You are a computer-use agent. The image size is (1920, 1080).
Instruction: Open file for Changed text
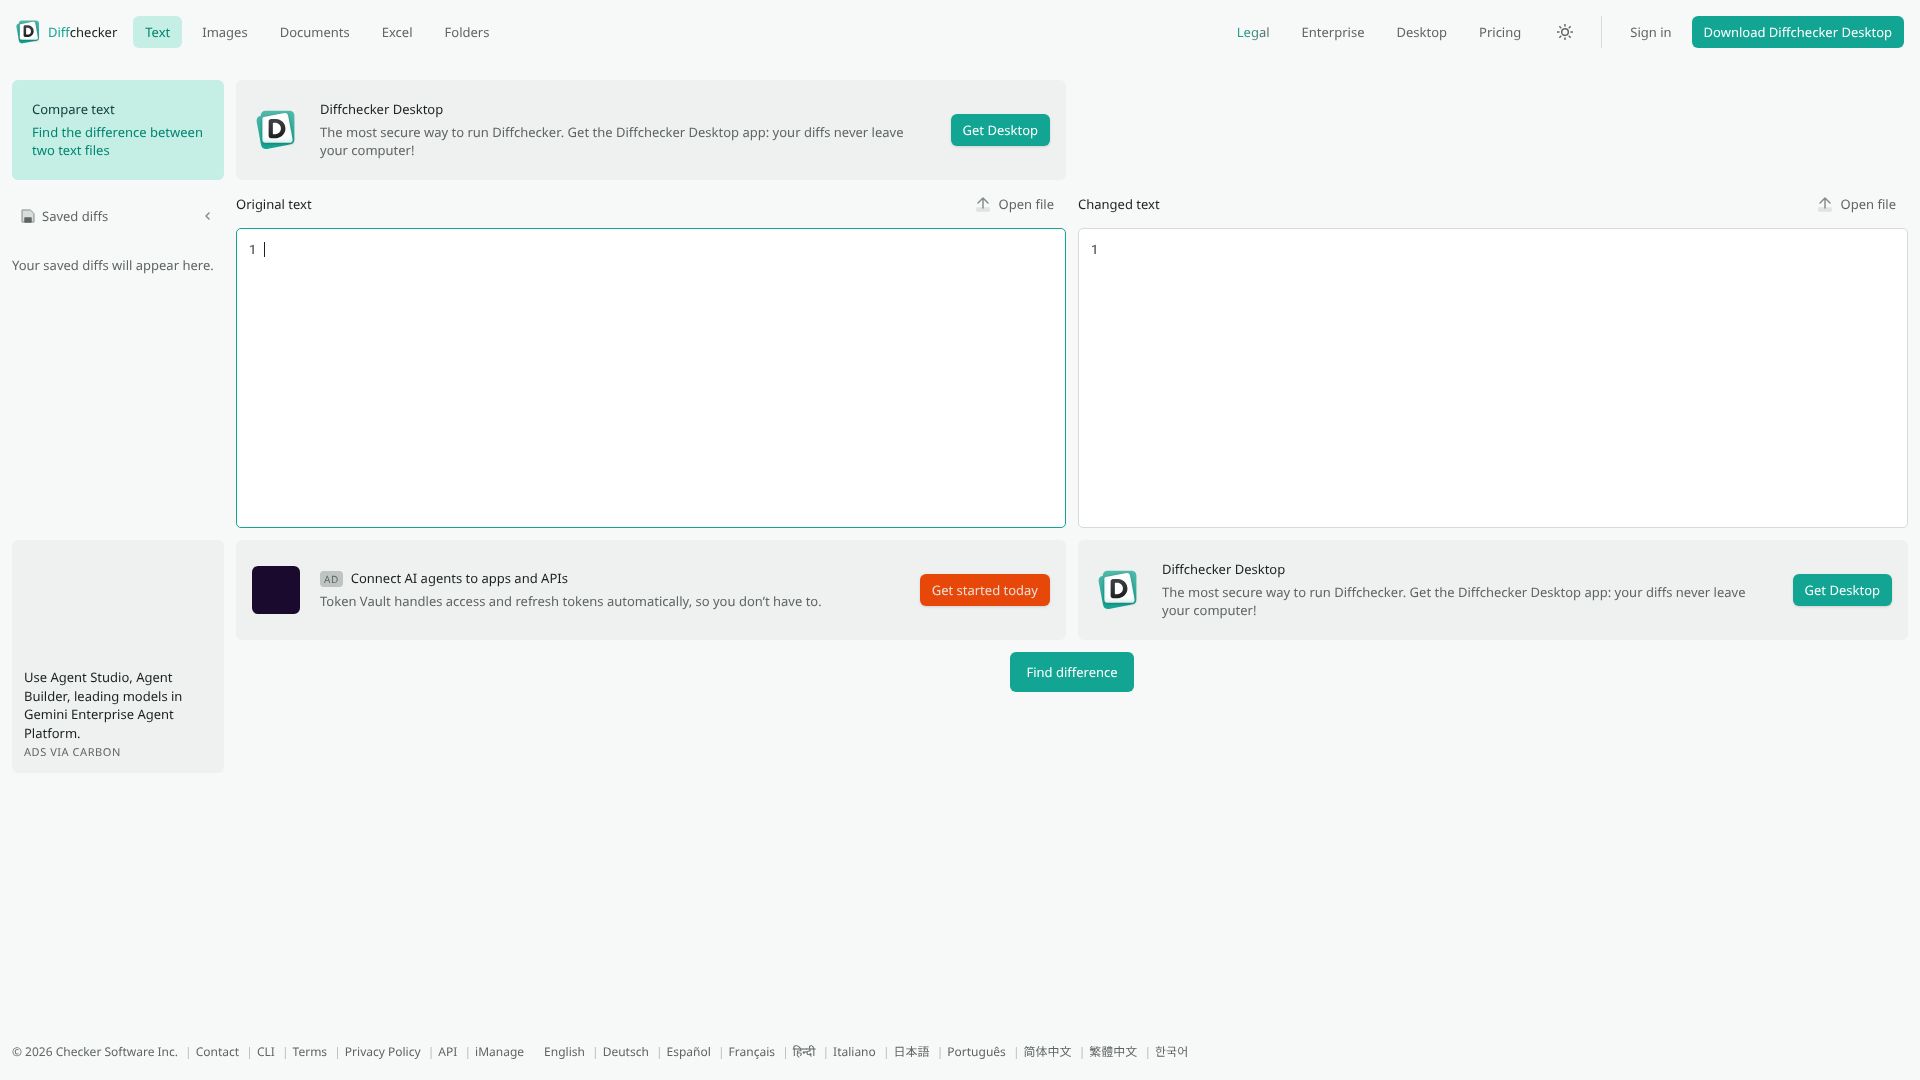click(1857, 204)
